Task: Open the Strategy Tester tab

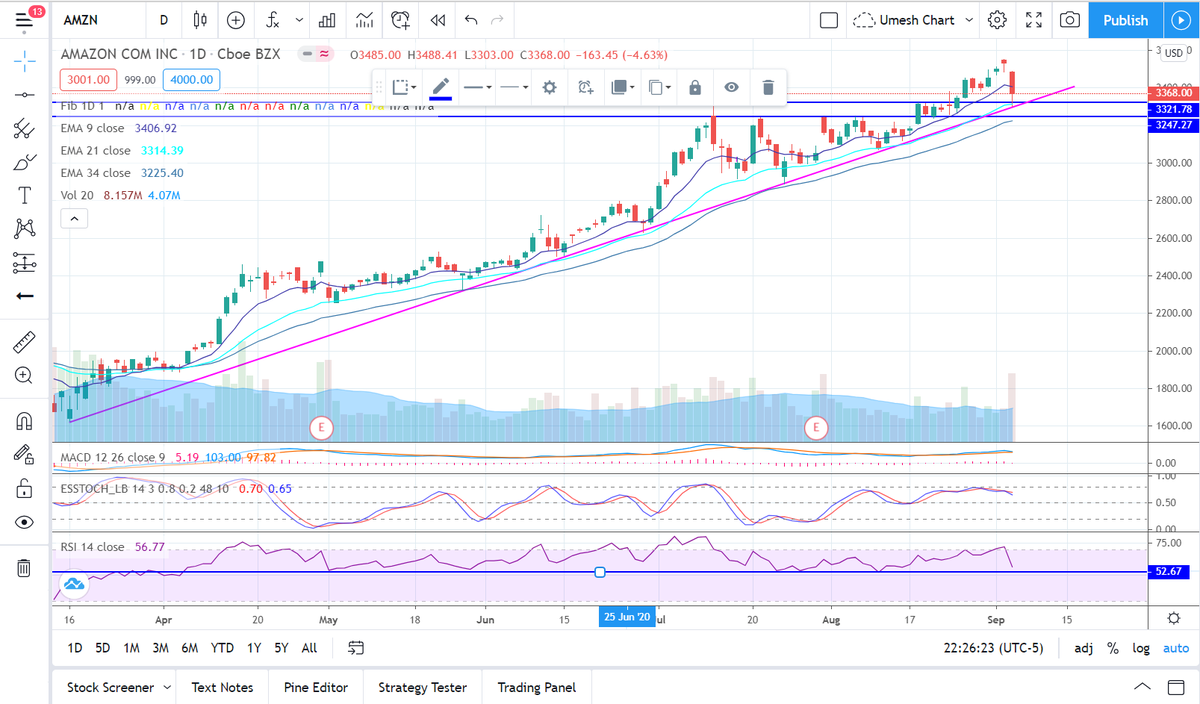Action: 422,687
